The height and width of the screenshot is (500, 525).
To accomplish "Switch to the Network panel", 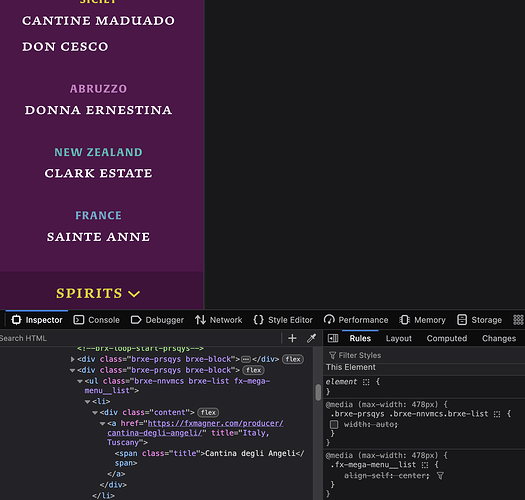I will (x=219, y=320).
